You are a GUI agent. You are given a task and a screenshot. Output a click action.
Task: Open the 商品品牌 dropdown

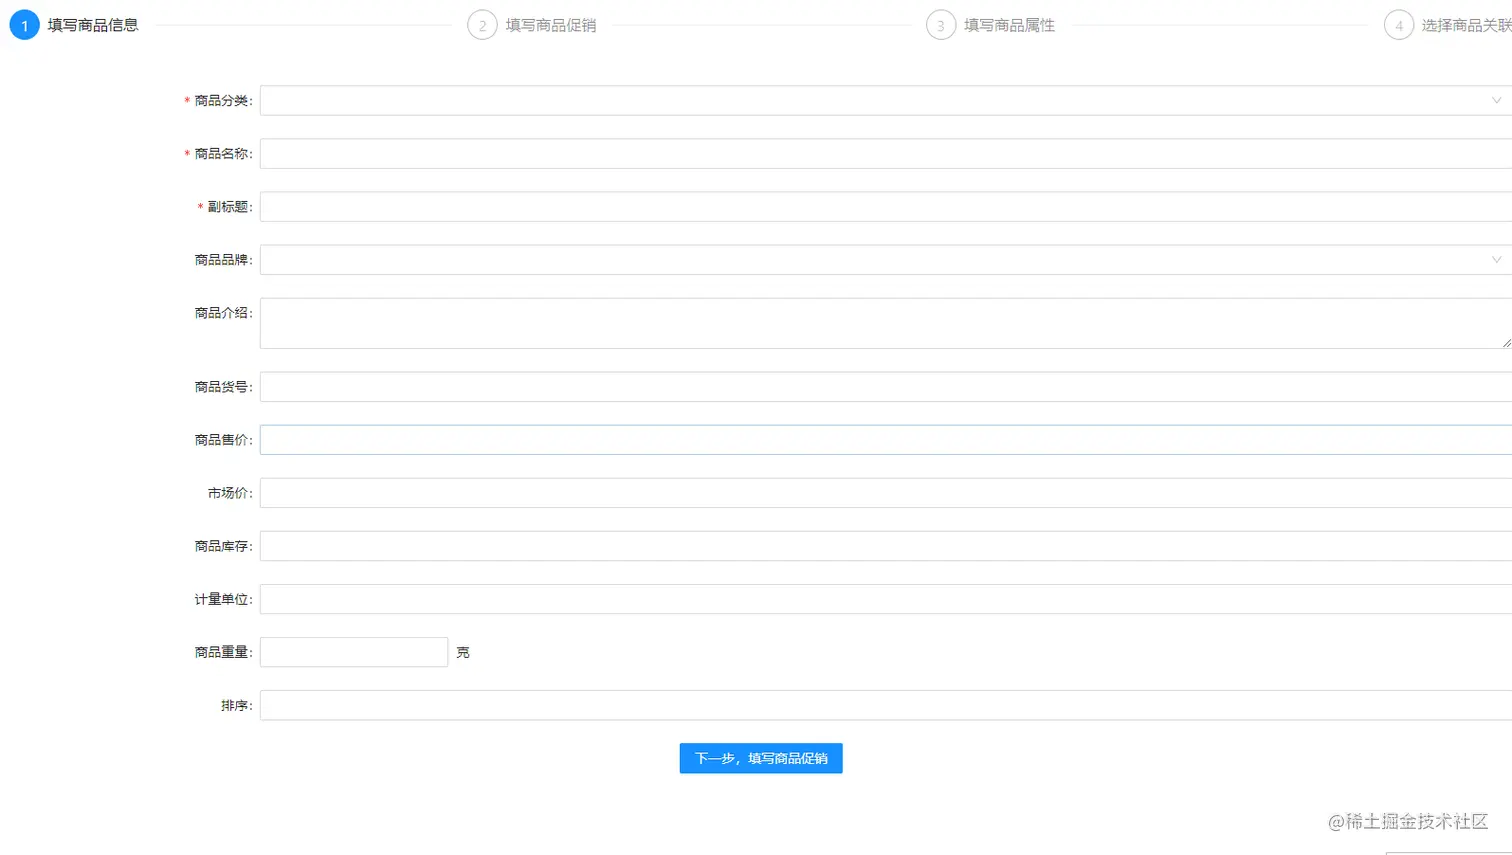(886, 260)
